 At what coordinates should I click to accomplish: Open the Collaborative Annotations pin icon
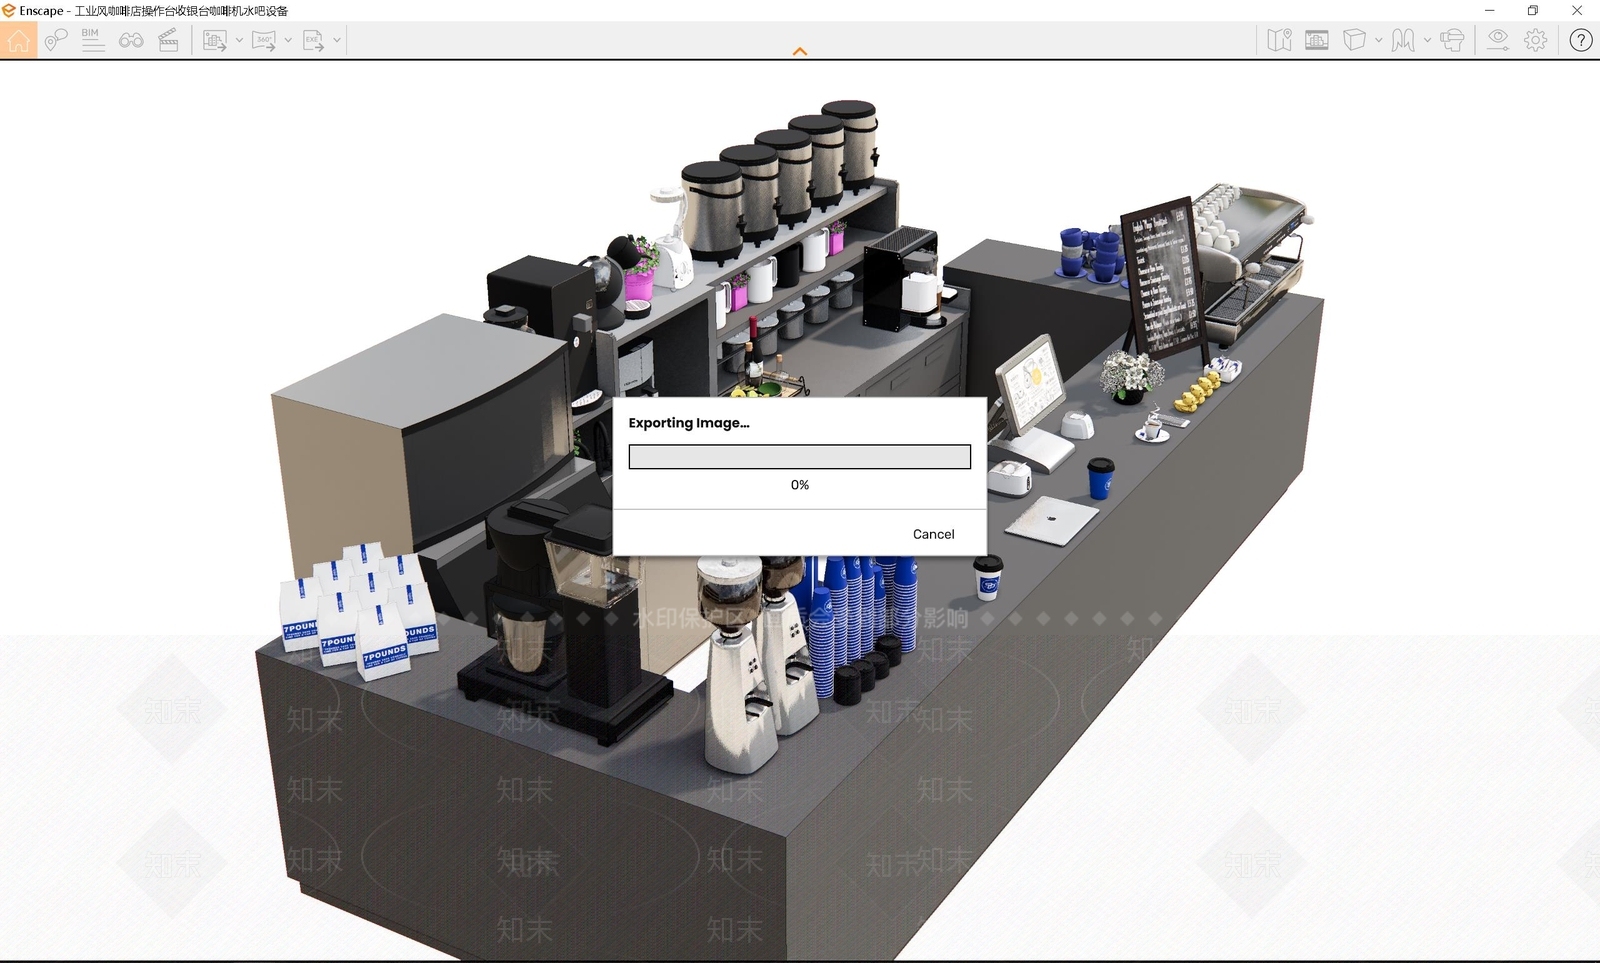pos(56,40)
